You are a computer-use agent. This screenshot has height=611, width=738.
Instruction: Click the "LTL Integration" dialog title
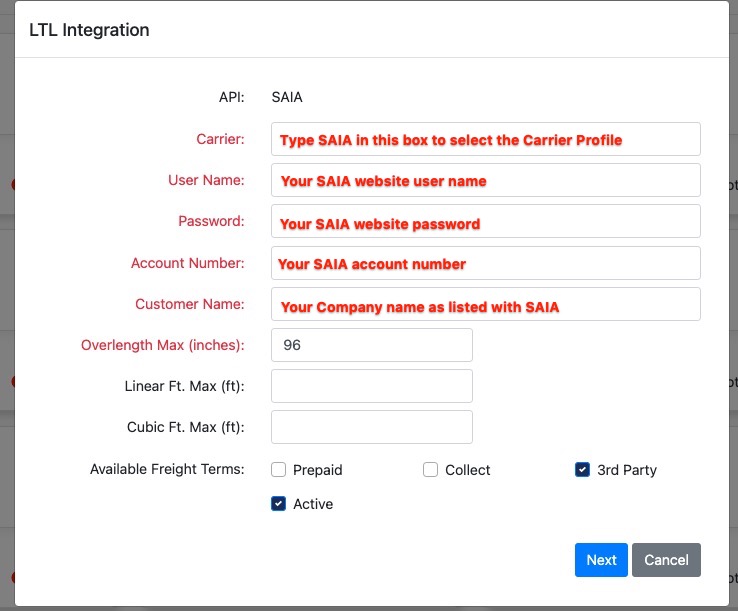(89, 30)
